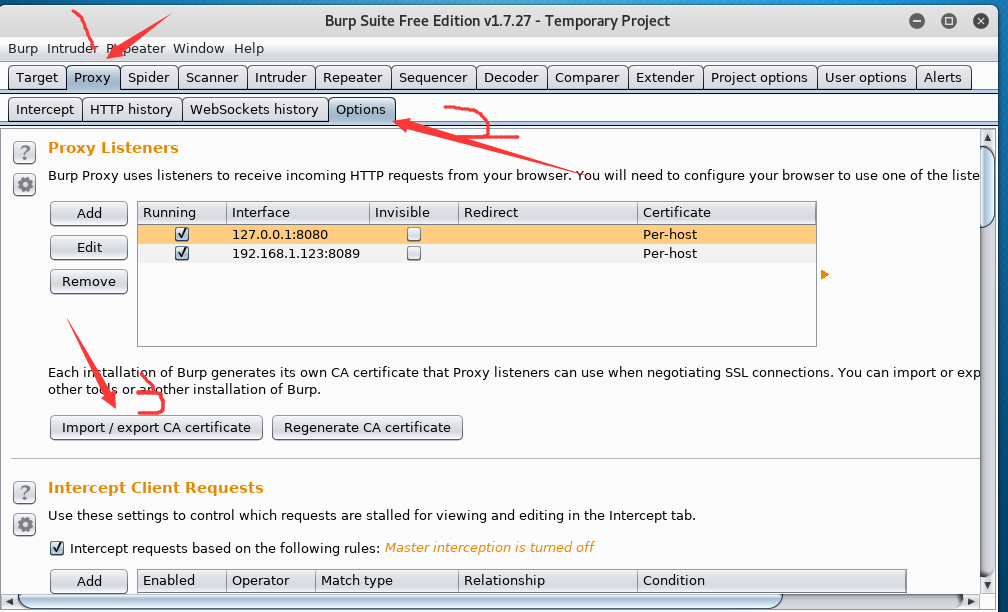Screen dimensions: 1008x612
Task: Open help for Proxy Listeners section
Action: point(24,153)
